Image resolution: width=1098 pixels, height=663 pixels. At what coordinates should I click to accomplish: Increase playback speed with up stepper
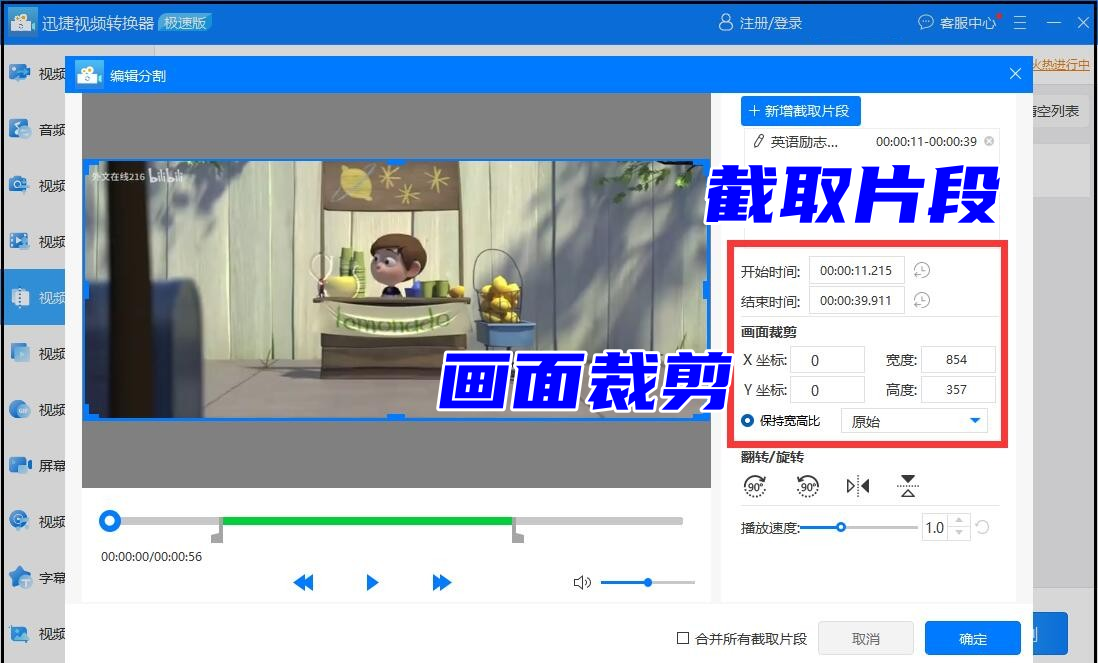pyautogui.click(x=959, y=521)
